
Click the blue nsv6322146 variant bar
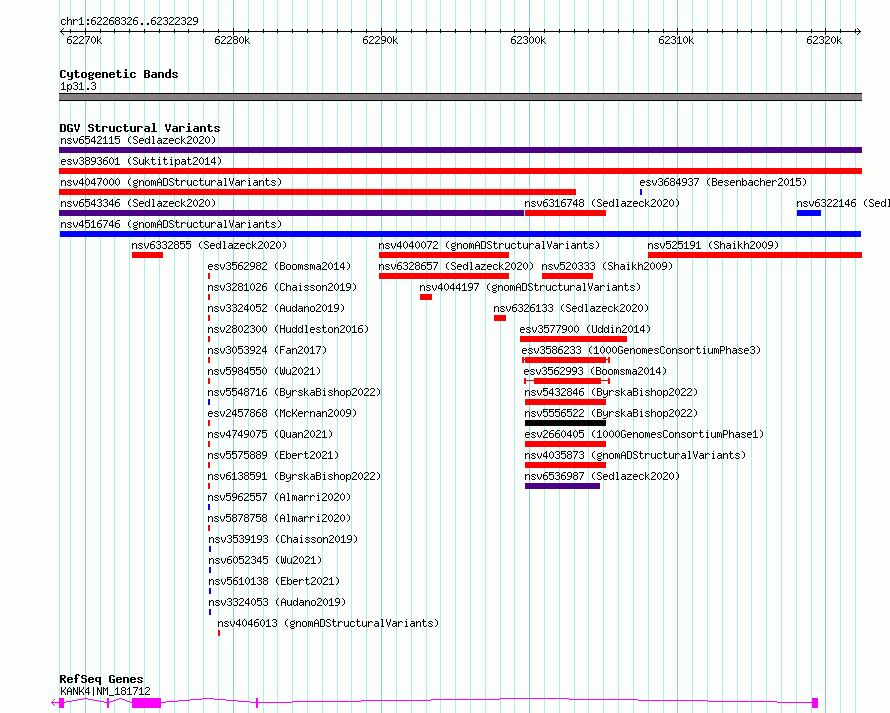[x=808, y=213]
